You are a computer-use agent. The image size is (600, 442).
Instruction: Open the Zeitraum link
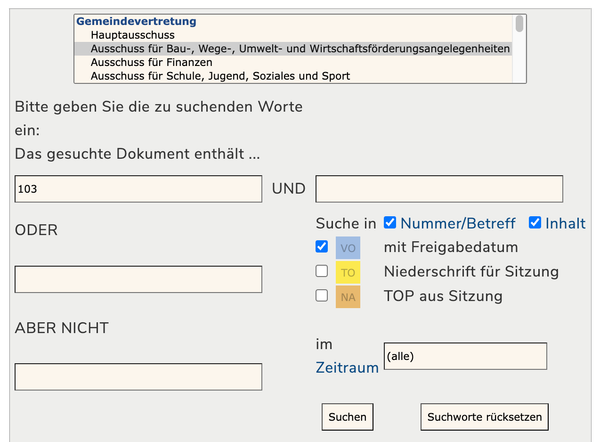coord(347,368)
